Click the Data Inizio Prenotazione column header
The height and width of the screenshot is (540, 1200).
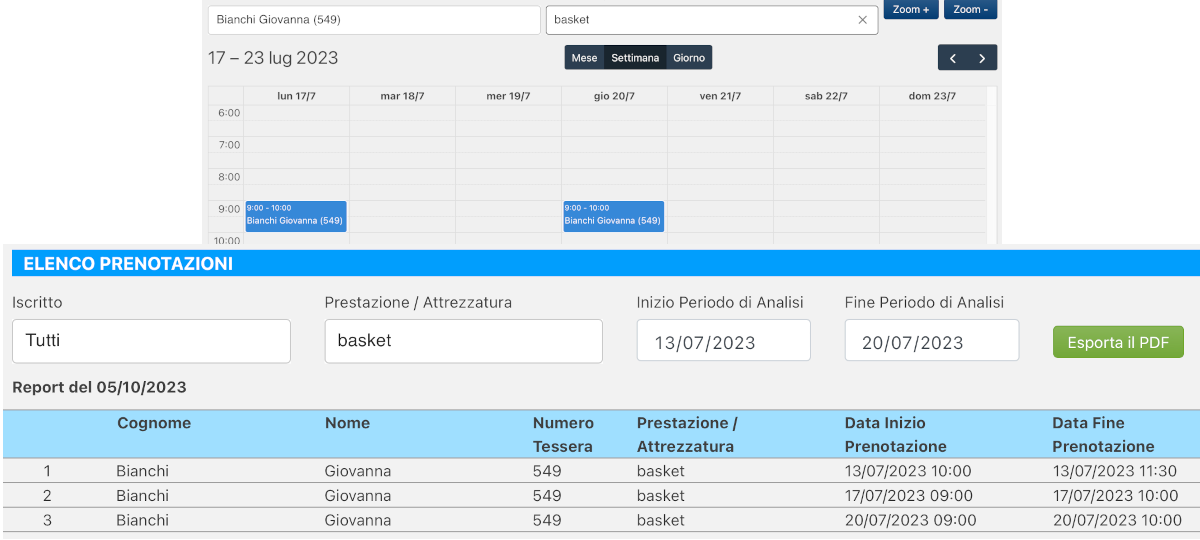click(x=895, y=434)
